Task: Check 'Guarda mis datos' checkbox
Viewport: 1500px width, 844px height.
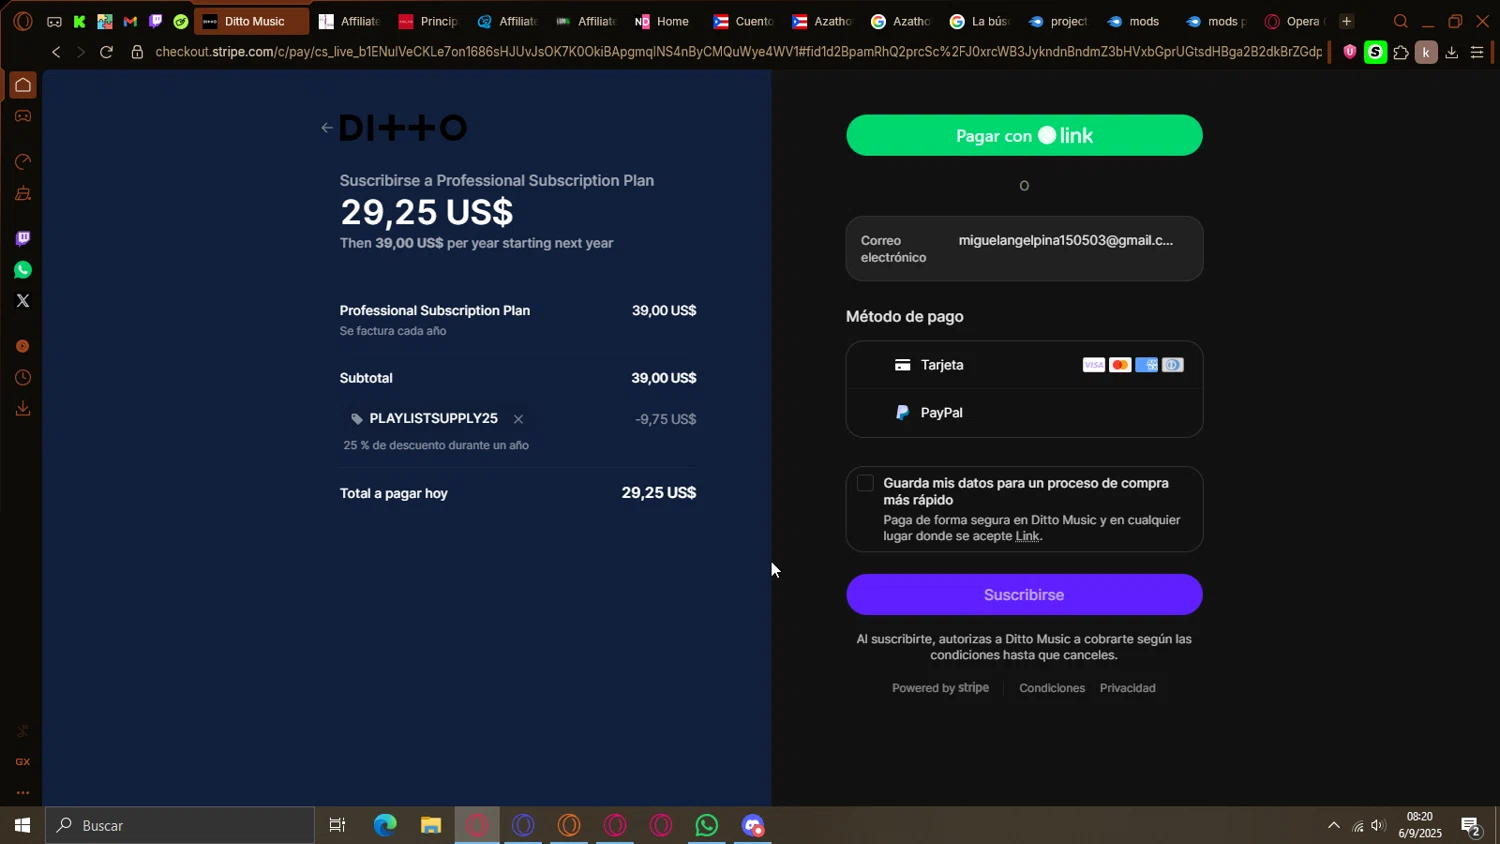Action: pos(865,484)
